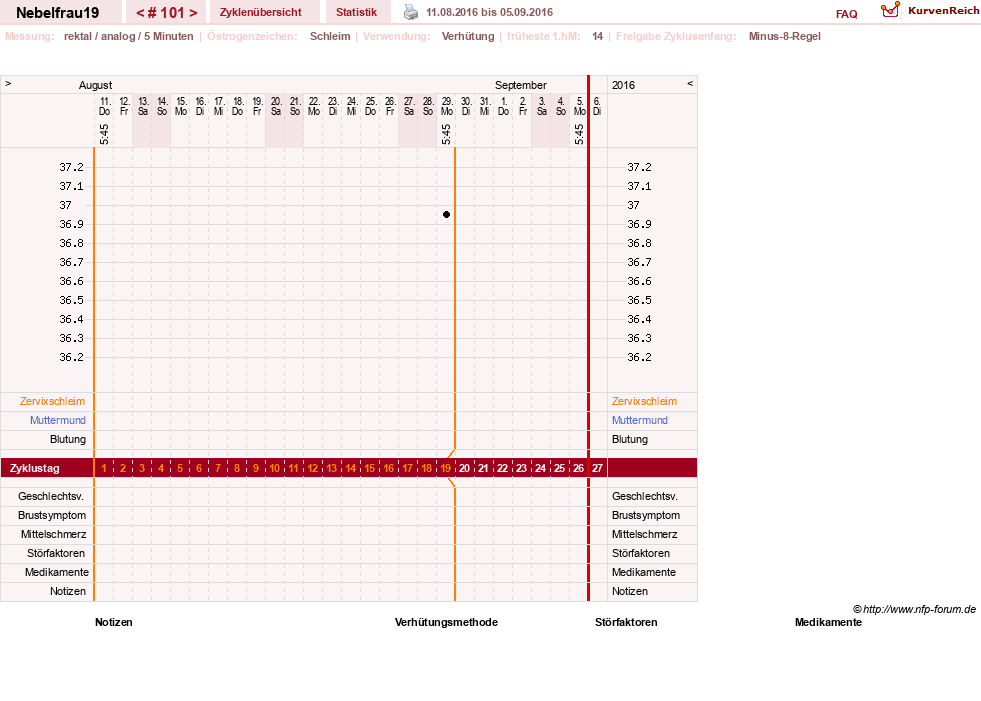Click the left Störfaktoren row label

pyautogui.click(x=56, y=553)
